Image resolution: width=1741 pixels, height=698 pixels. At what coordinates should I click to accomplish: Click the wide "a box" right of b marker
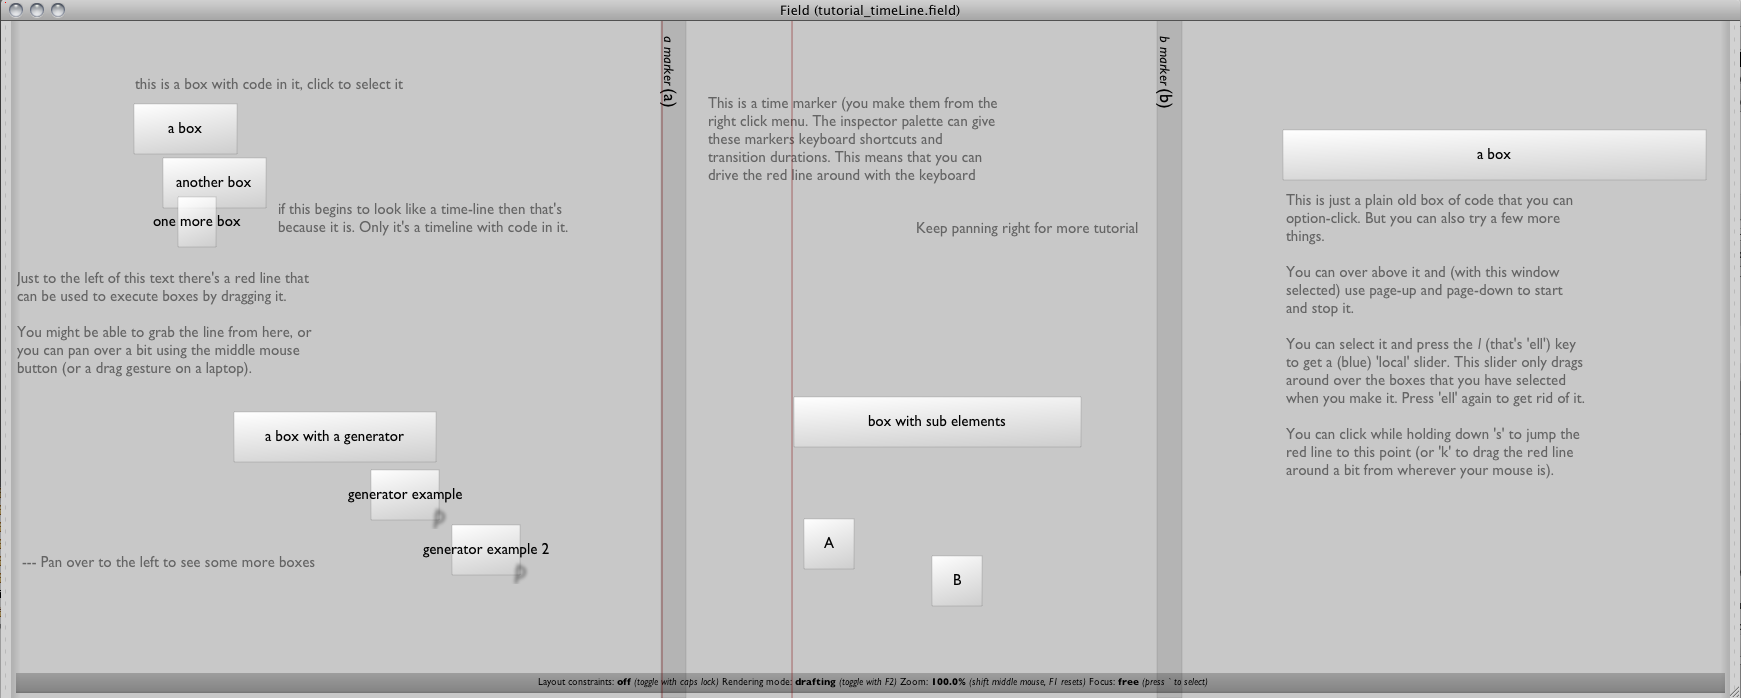[1493, 154]
